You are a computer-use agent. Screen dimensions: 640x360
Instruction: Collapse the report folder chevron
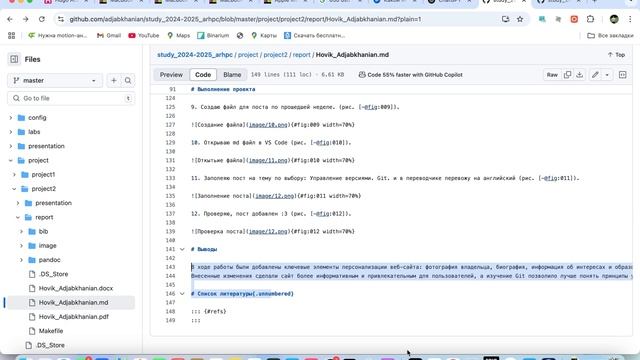(x=18, y=217)
